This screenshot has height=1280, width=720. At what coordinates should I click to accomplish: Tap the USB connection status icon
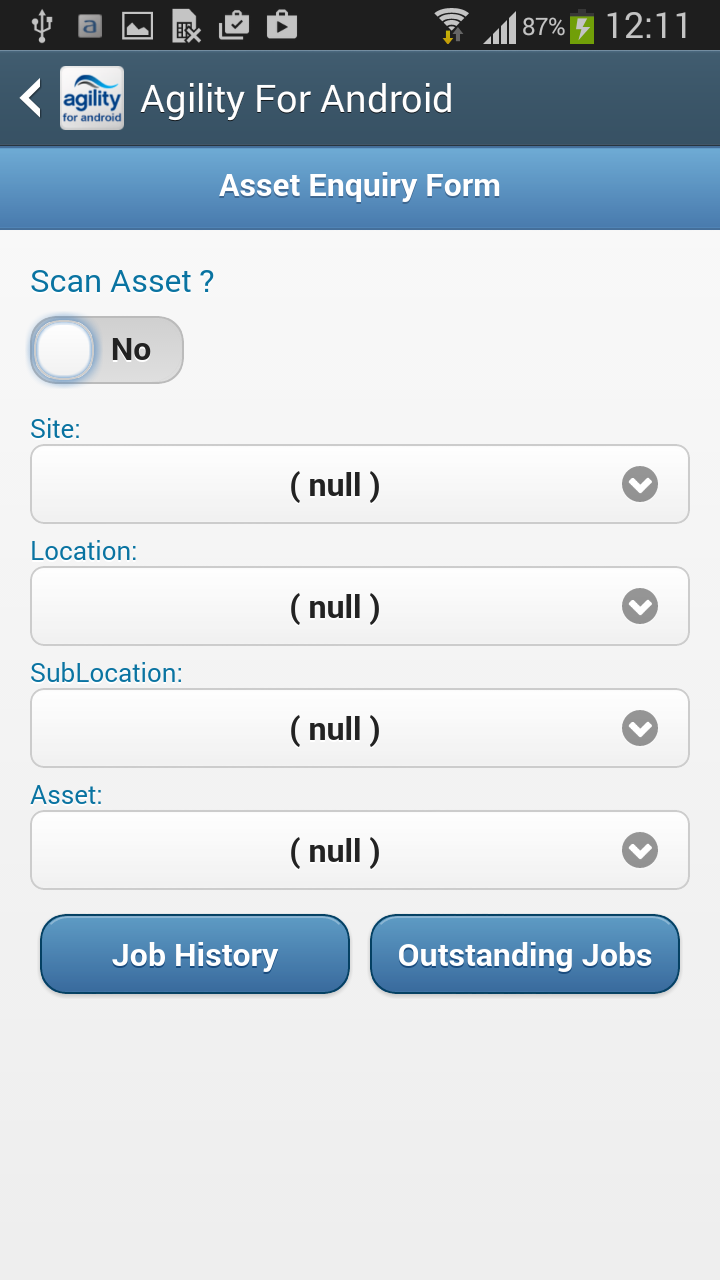click(x=41, y=25)
